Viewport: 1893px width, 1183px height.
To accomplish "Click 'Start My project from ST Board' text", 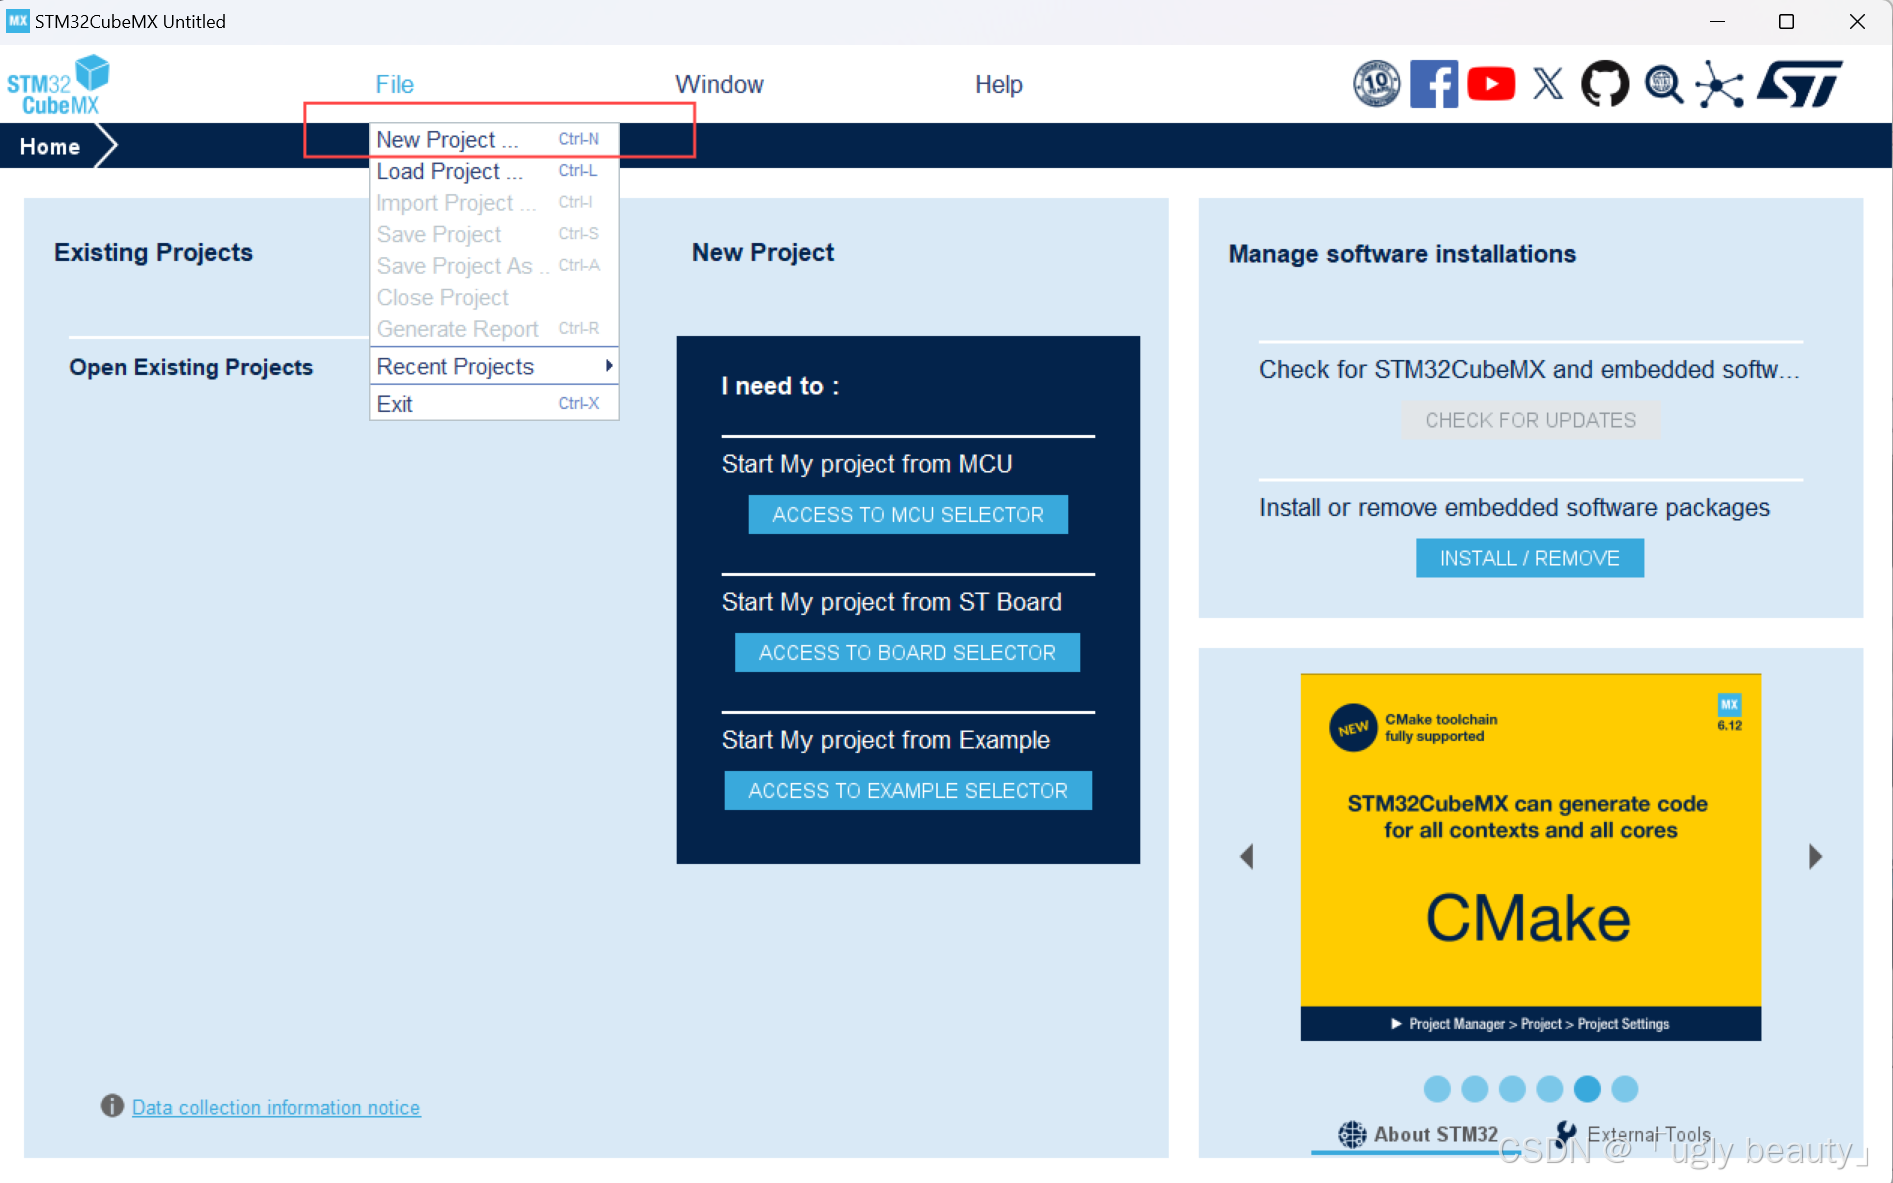I will [x=891, y=602].
